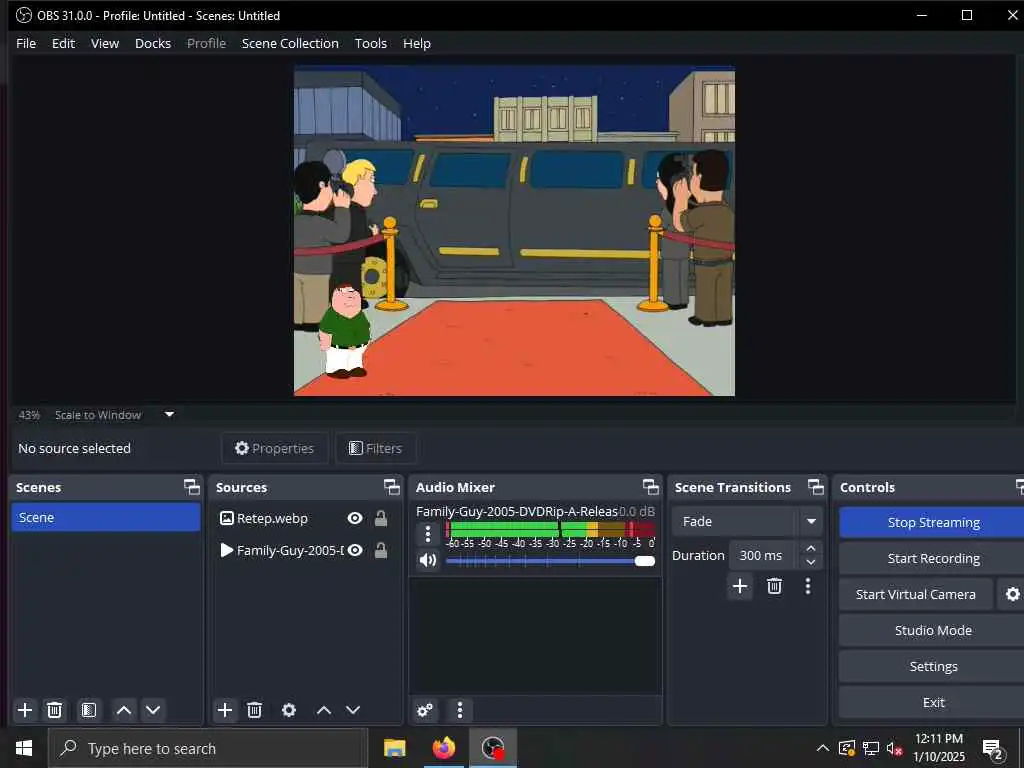Undock the Scenes panel
This screenshot has height=768, width=1024.
[191, 487]
